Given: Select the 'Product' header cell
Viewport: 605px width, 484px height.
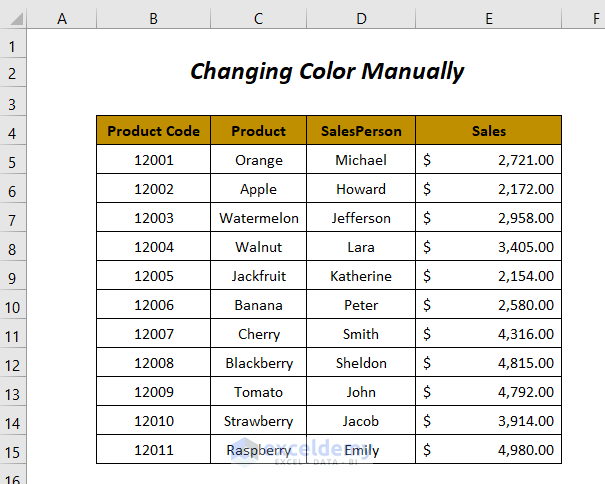Looking at the screenshot, I should (x=259, y=130).
